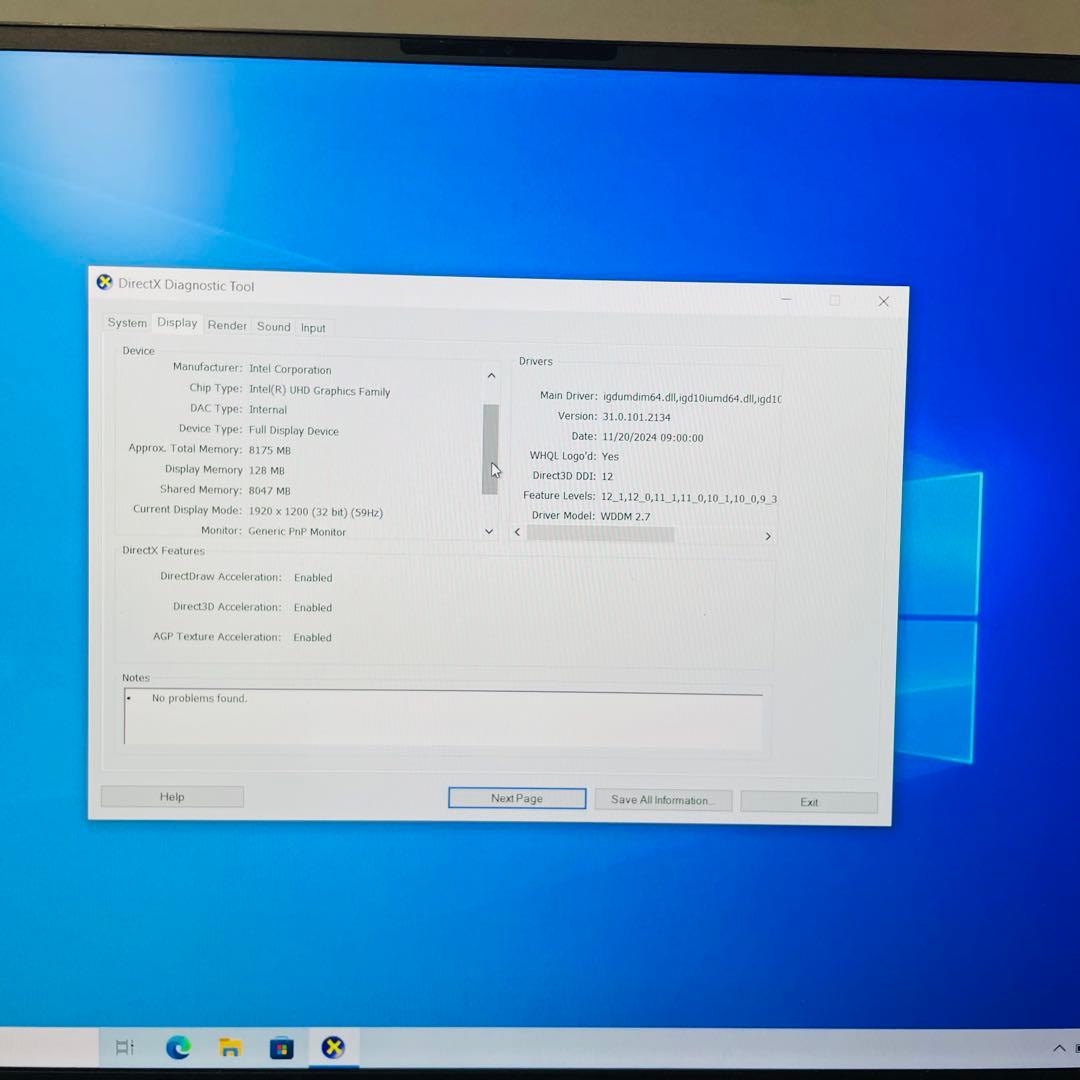Select 'Full Display Device' value

293,430
